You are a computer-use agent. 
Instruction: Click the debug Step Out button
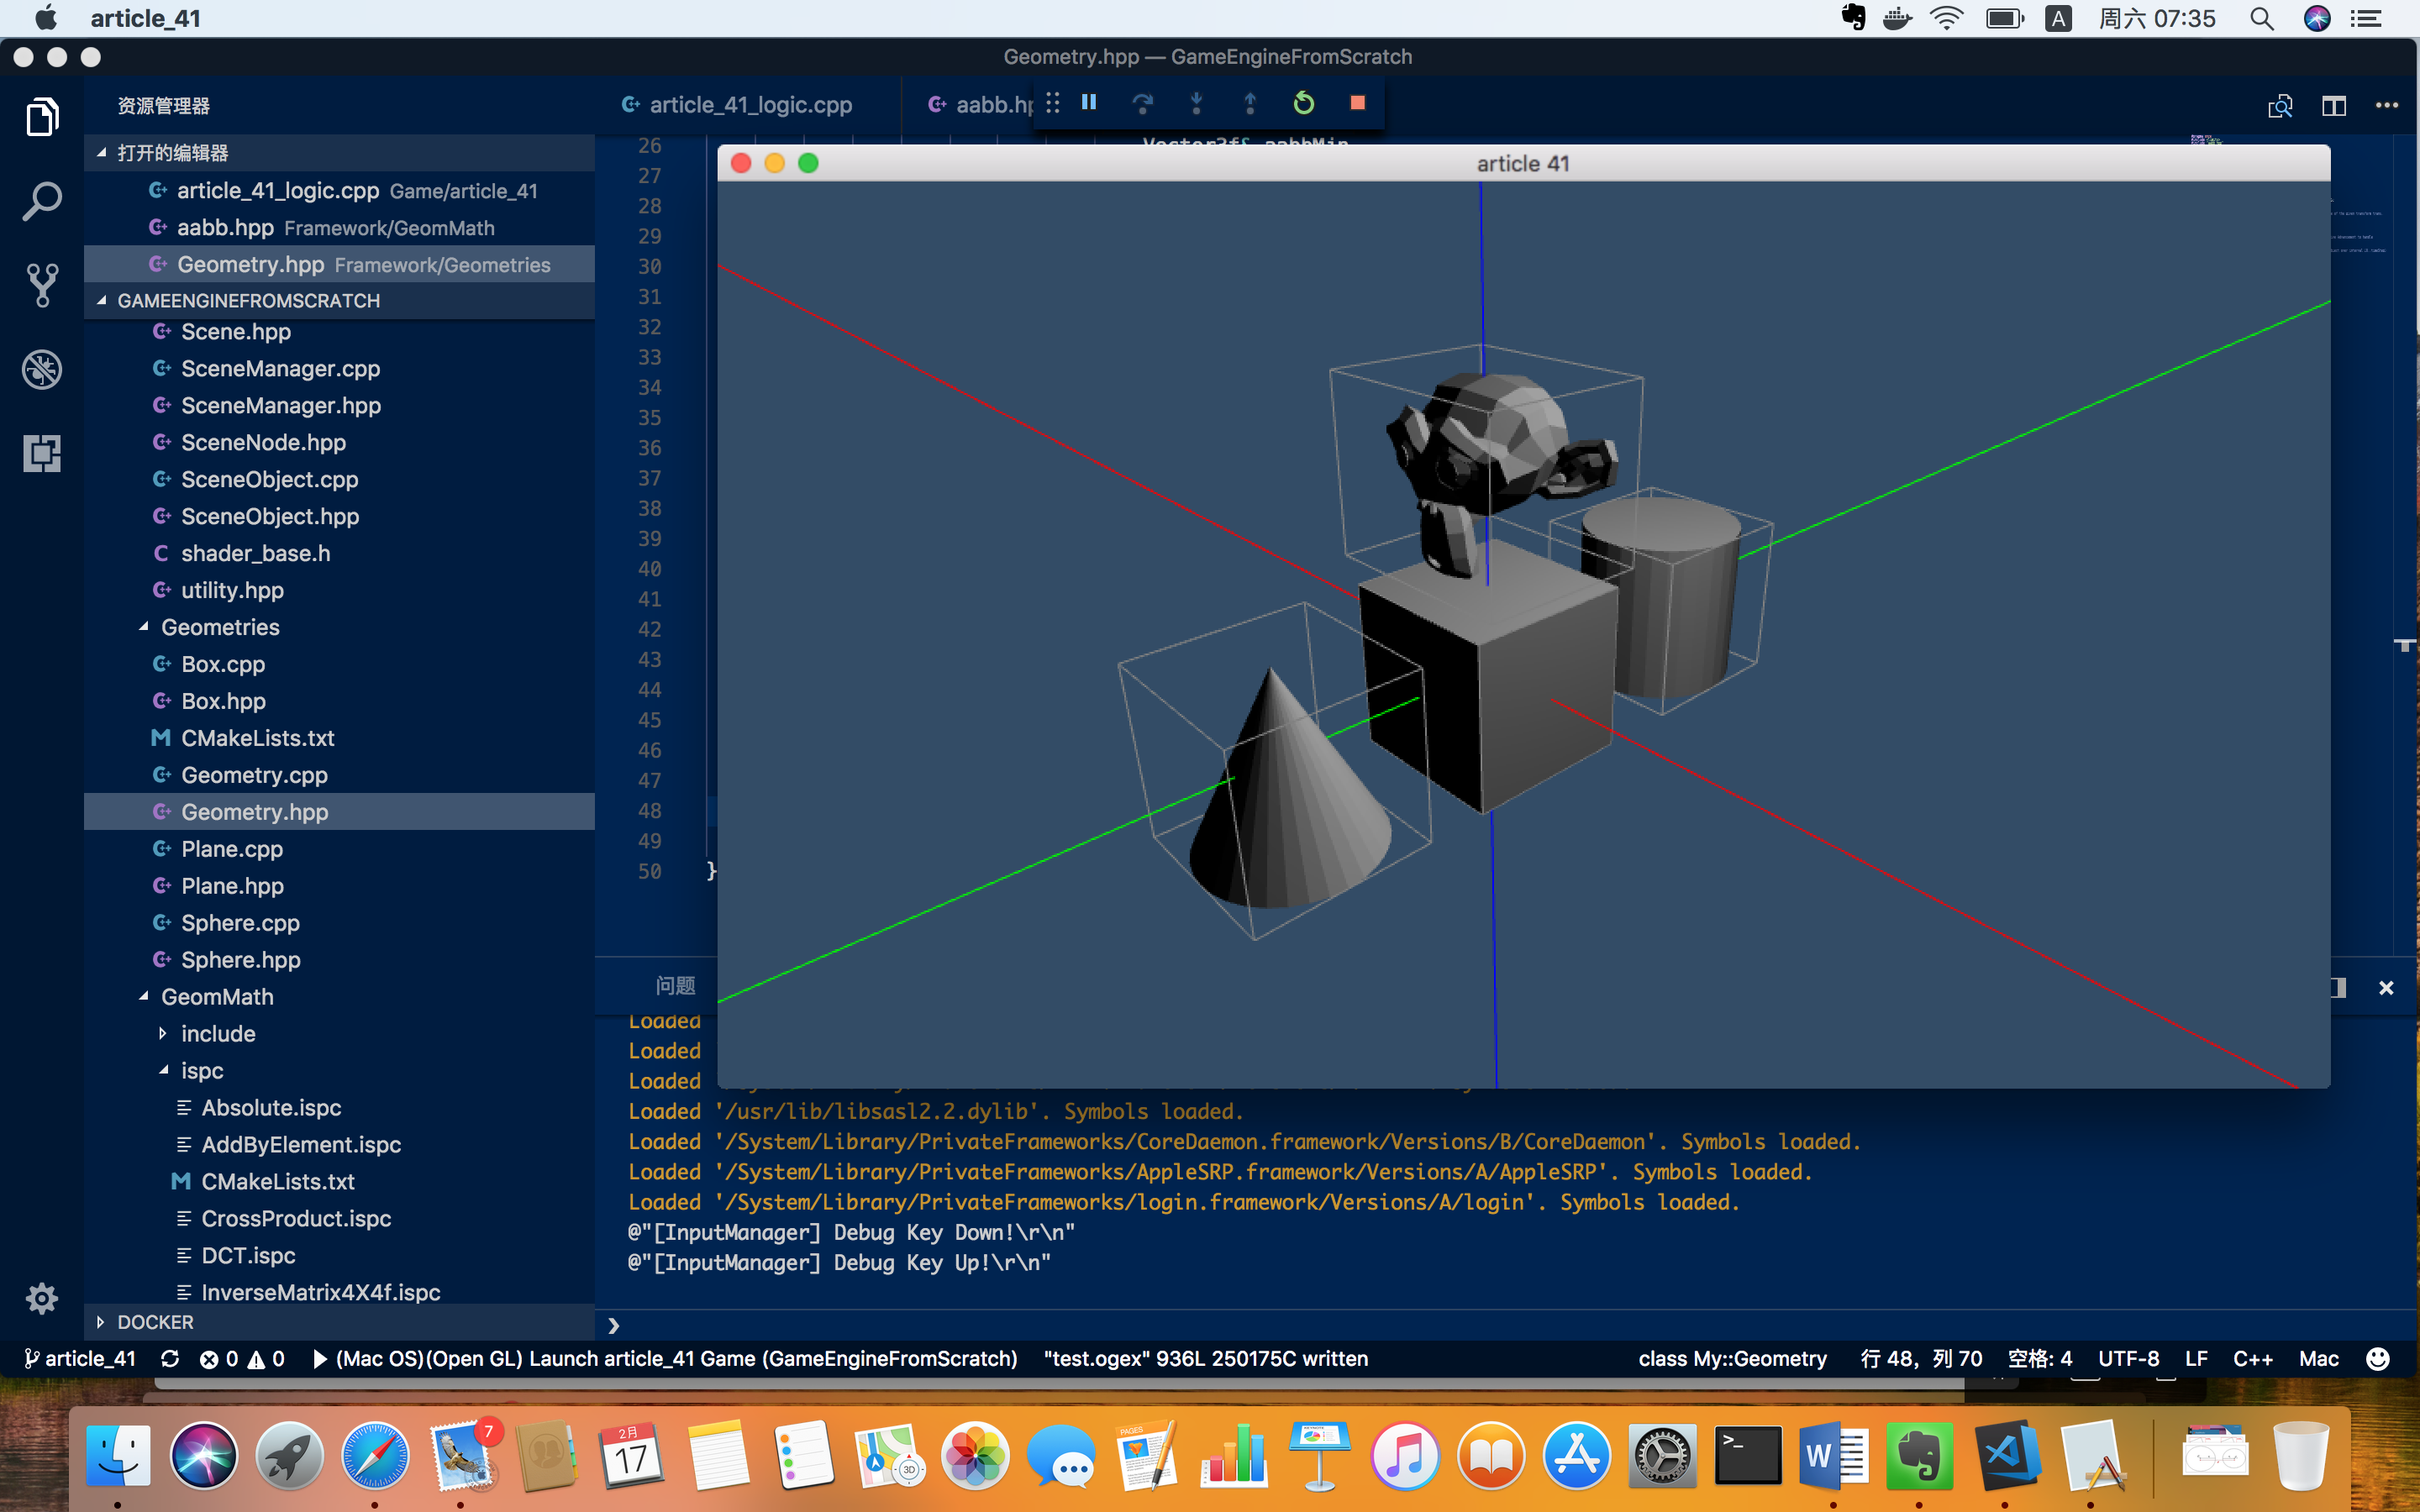tap(1250, 102)
